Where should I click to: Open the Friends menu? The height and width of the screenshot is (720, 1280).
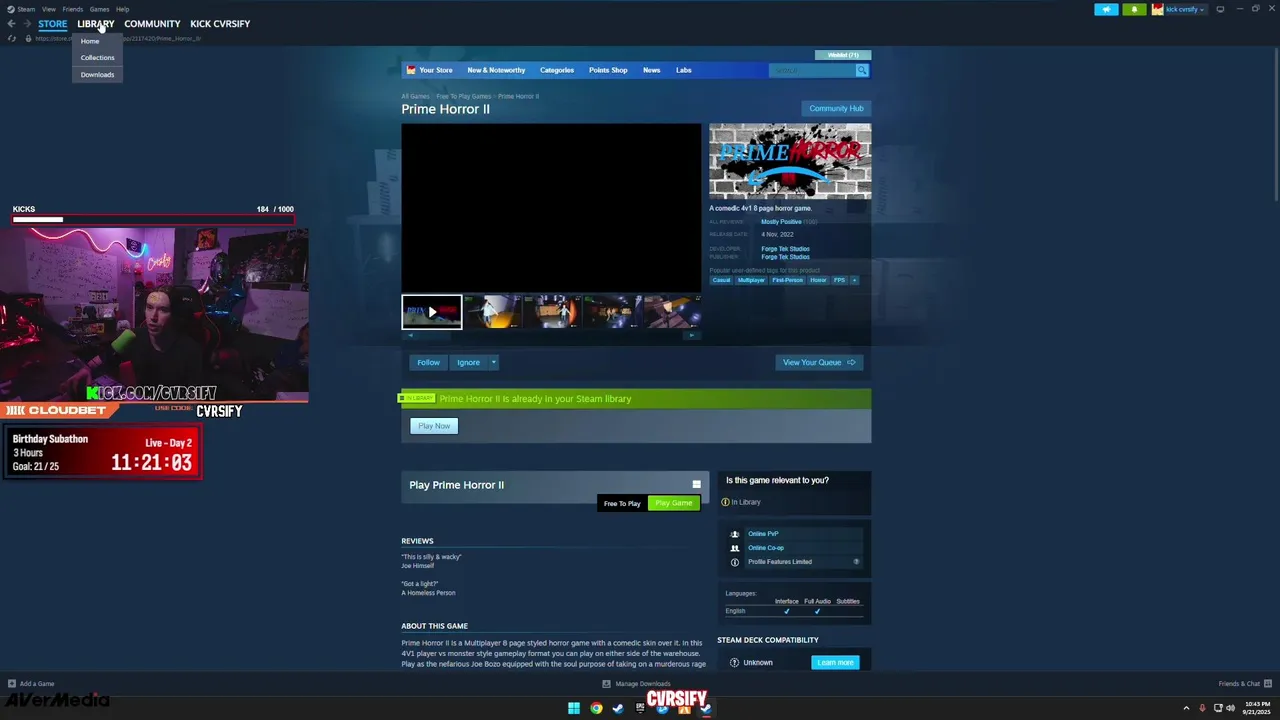(73, 9)
